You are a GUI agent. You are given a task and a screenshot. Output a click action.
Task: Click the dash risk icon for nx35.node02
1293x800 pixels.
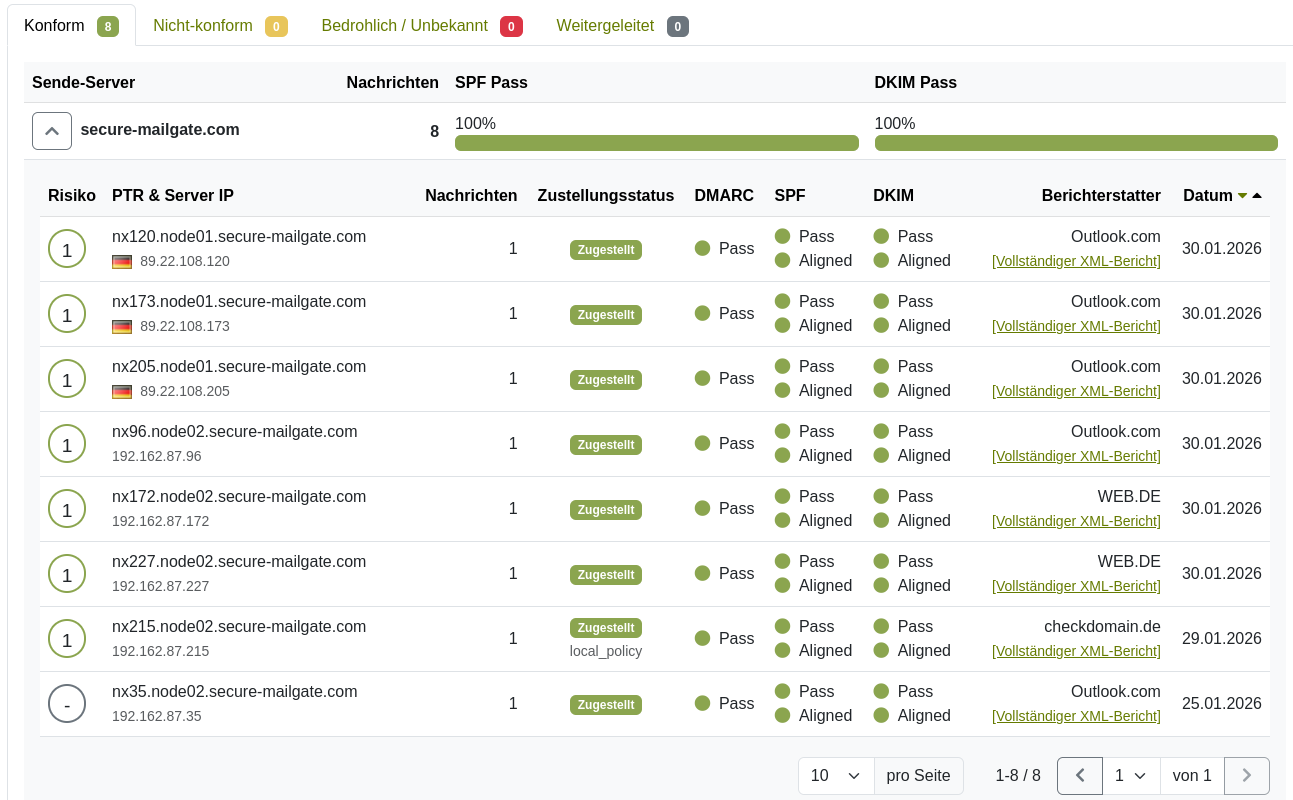(67, 704)
